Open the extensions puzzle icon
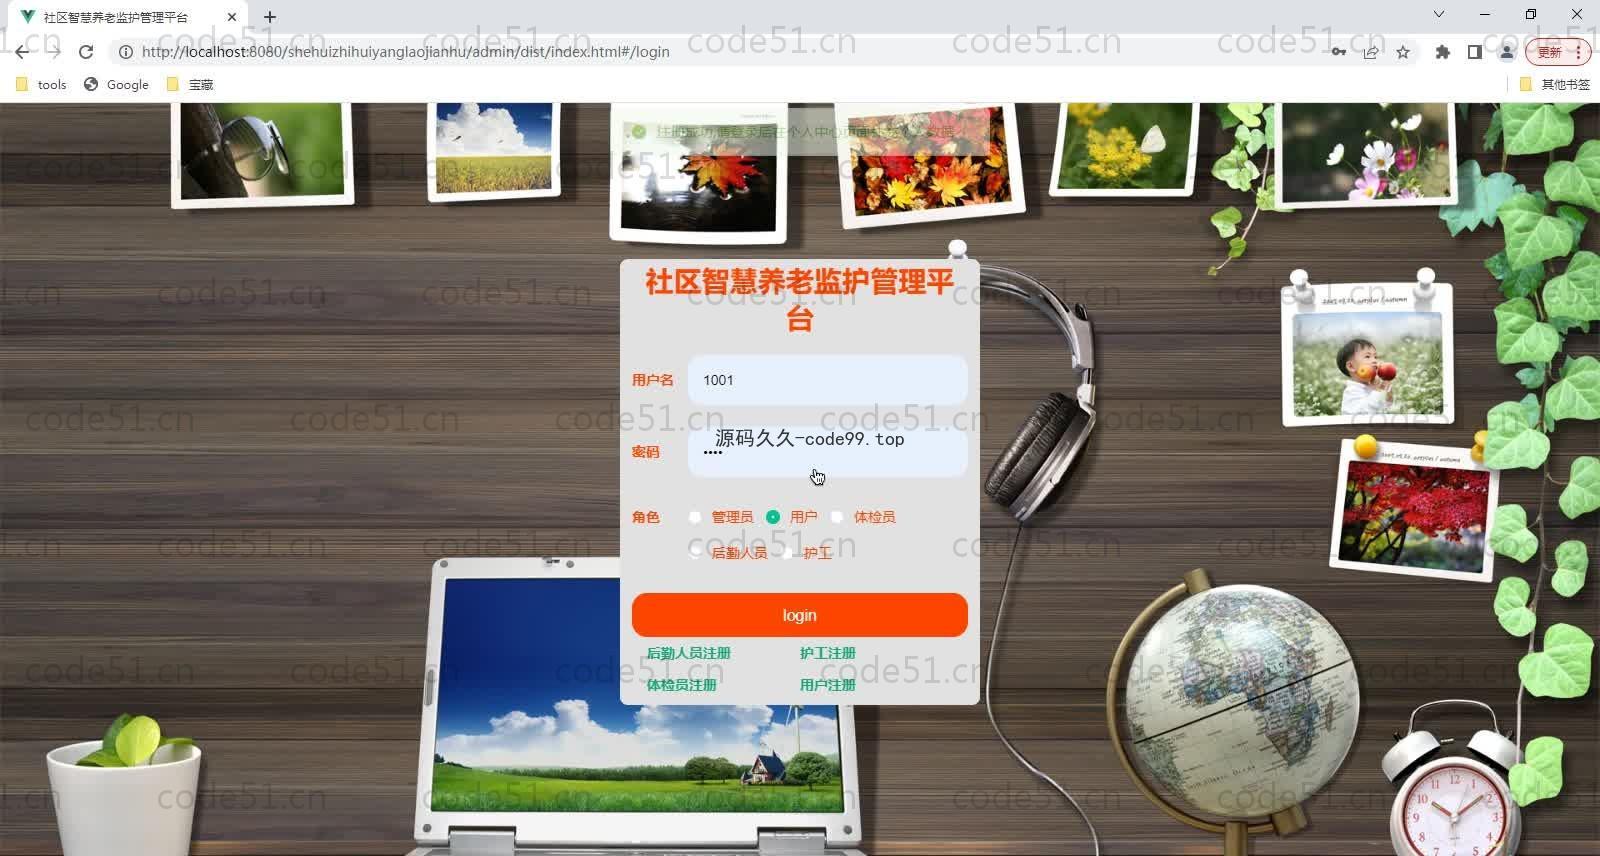This screenshot has height=856, width=1600. 1442,52
